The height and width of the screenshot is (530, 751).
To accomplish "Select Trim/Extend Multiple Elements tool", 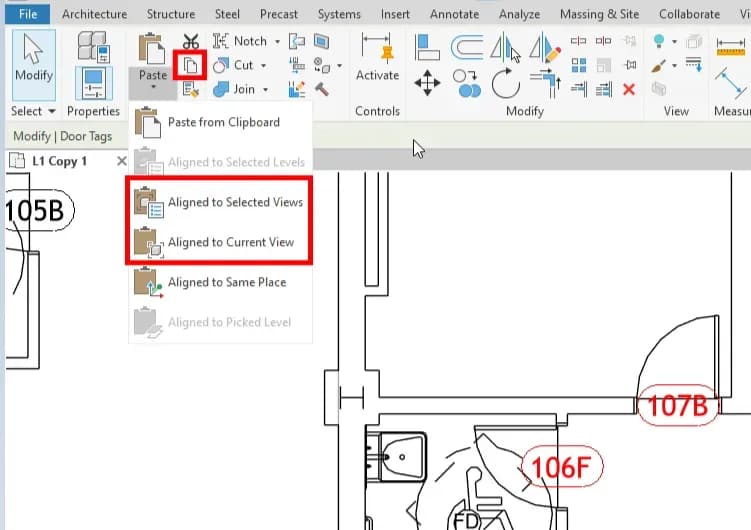I will click(x=603, y=89).
